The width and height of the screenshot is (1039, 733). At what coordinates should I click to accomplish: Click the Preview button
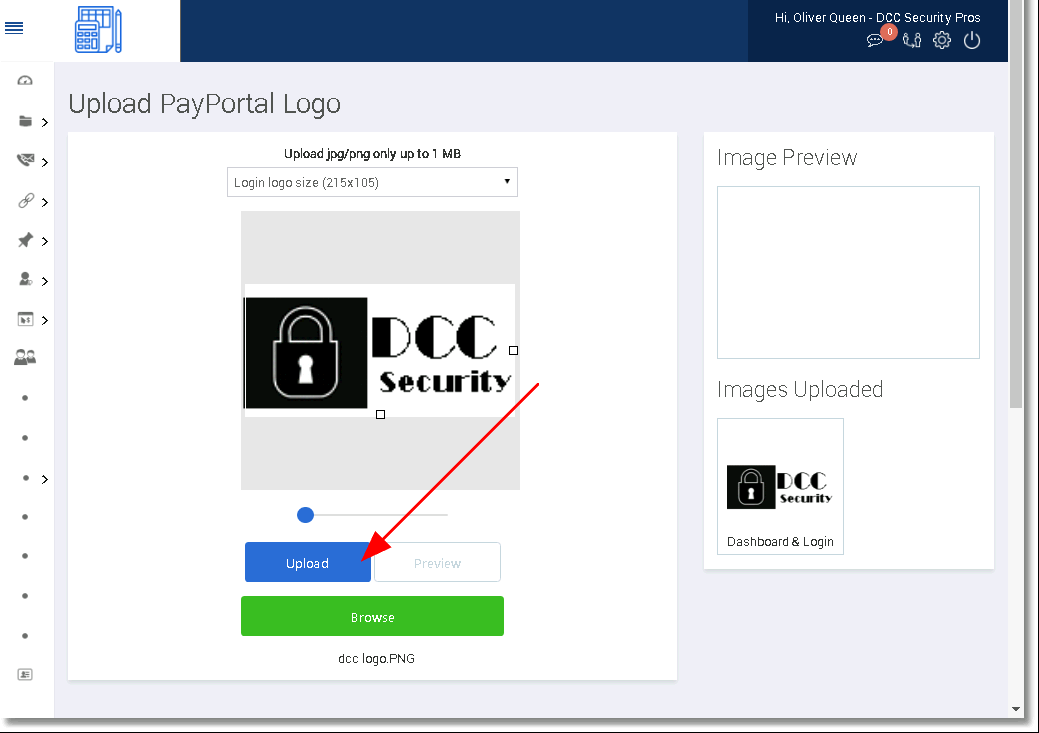pyautogui.click(x=437, y=563)
